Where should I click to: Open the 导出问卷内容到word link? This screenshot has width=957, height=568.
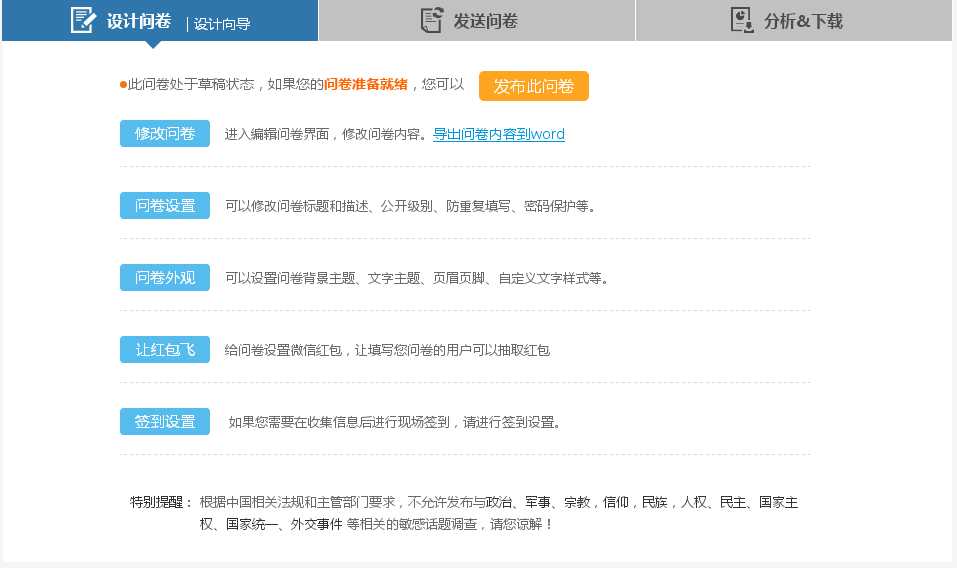coord(499,134)
